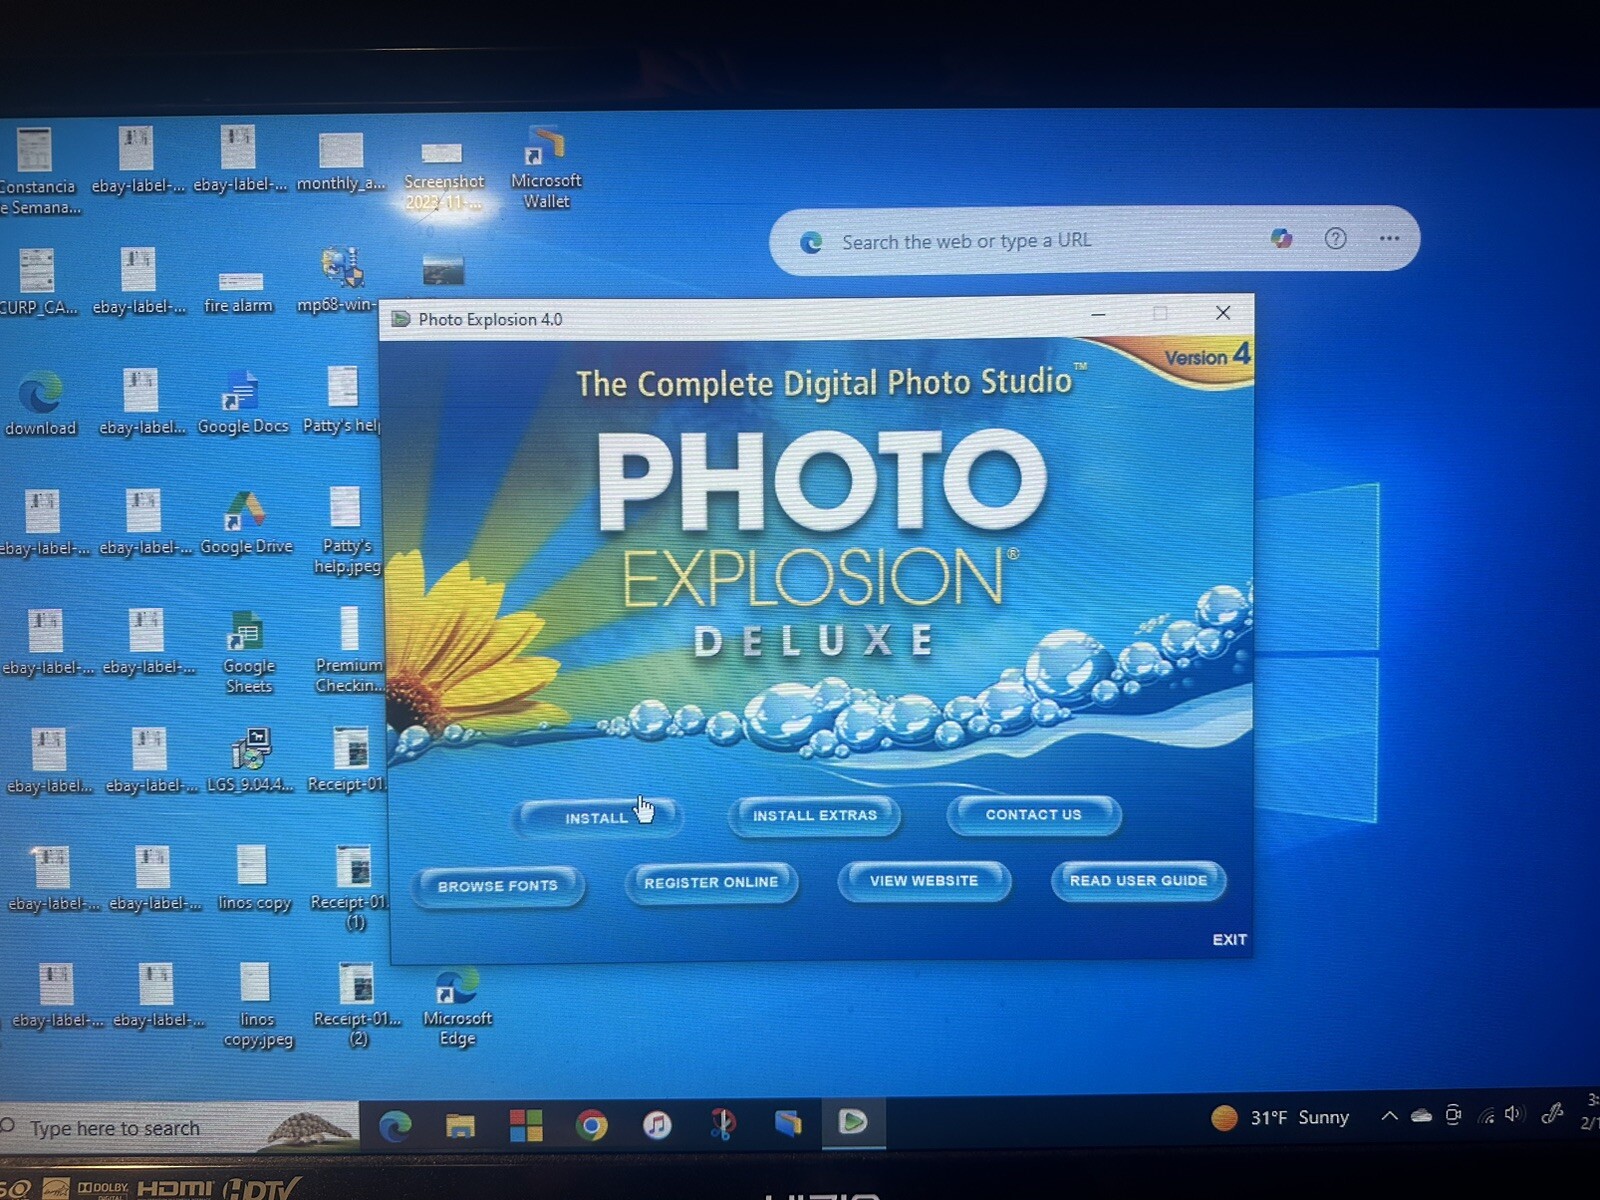Open the three-dot menu in search bar
The image size is (1600, 1200).
click(x=1389, y=238)
